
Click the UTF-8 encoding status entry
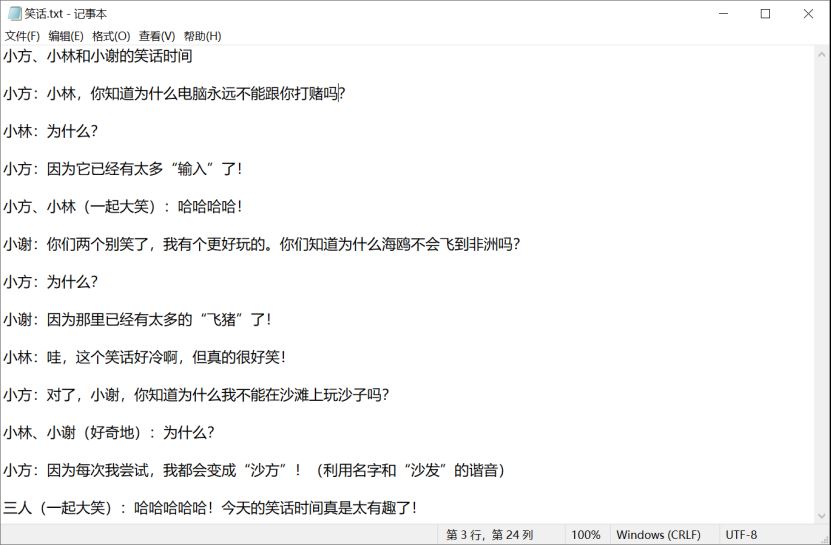click(741, 534)
